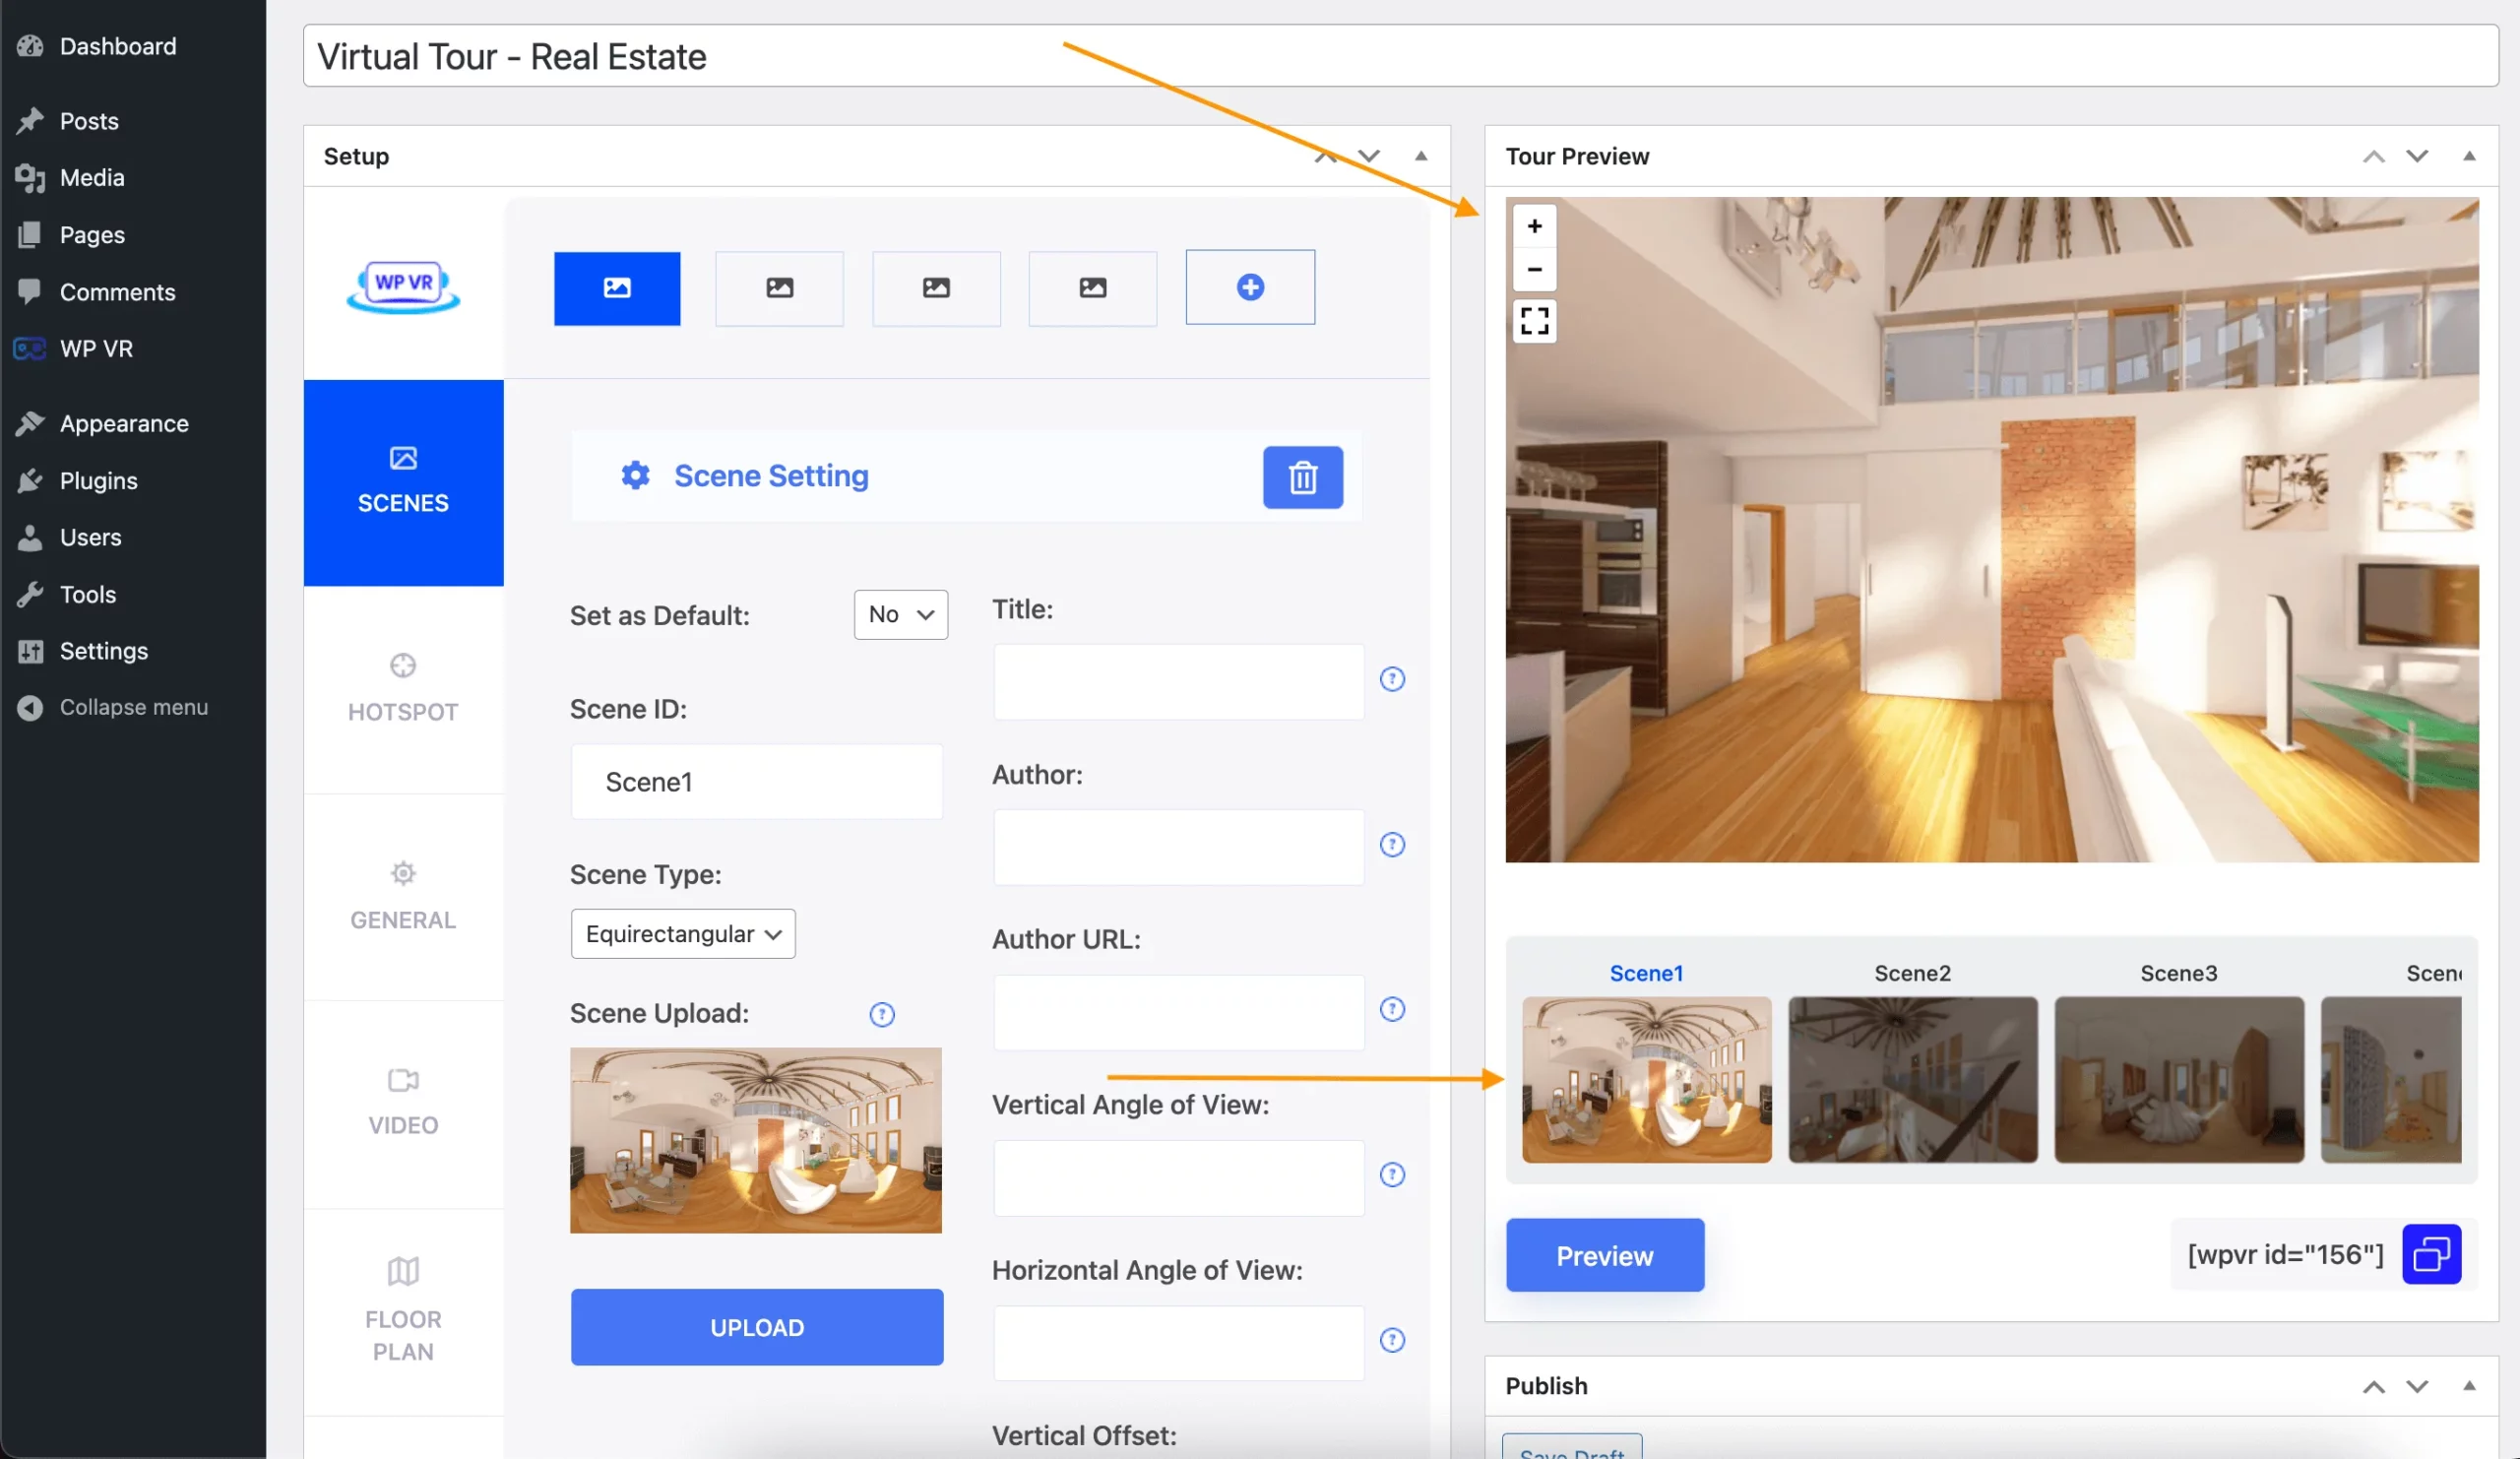Expand the Setup panel collapse arrow
This screenshot has width=2520, height=1459.
pyautogui.click(x=1418, y=155)
